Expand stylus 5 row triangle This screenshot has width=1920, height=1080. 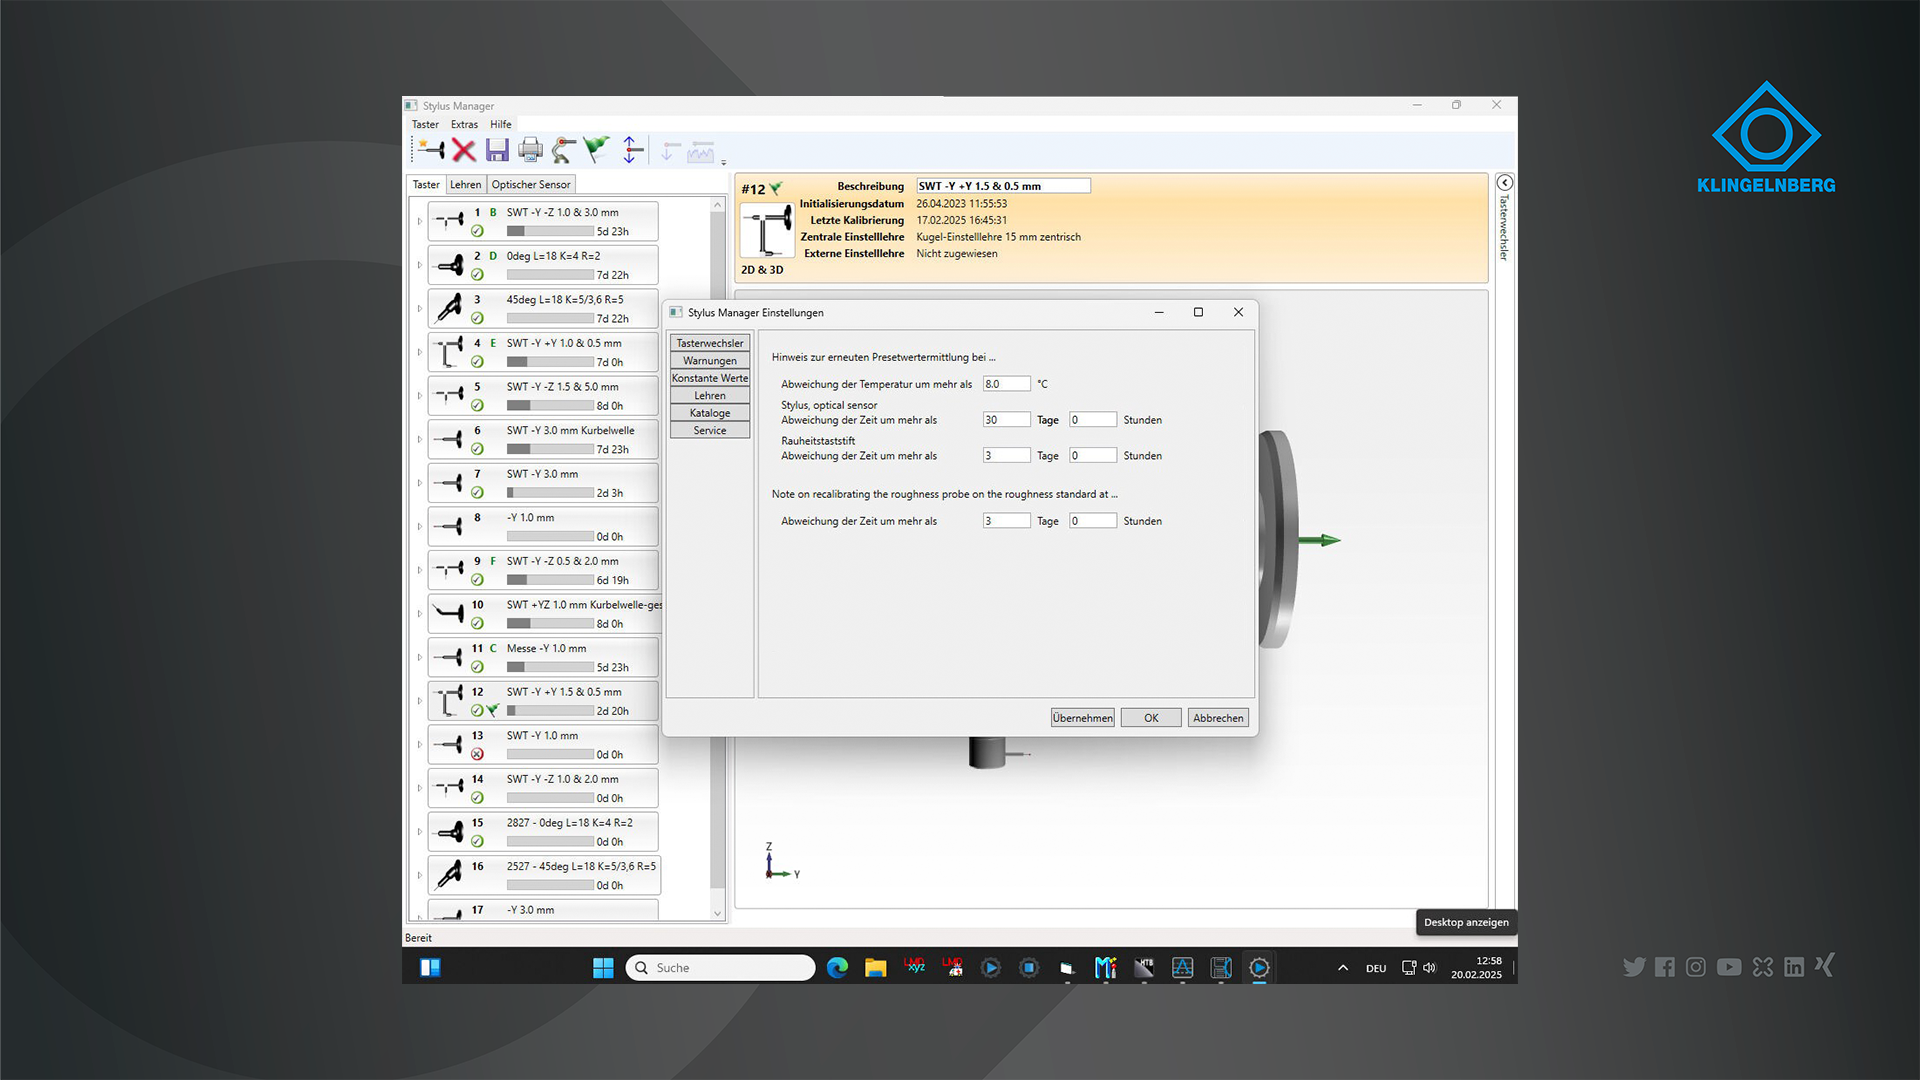(420, 396)
